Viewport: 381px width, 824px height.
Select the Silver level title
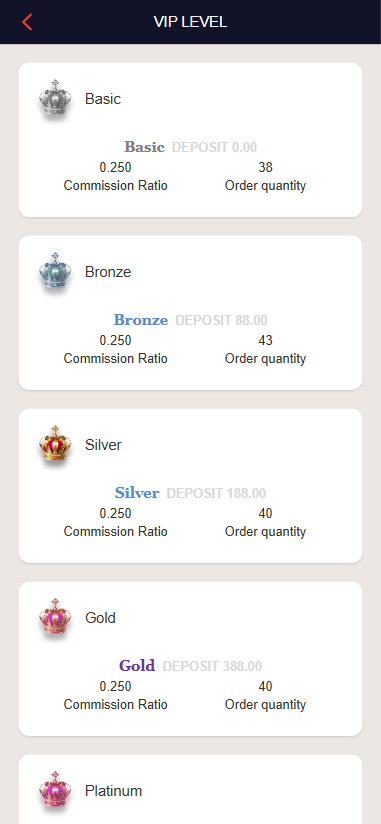(104, 445)
